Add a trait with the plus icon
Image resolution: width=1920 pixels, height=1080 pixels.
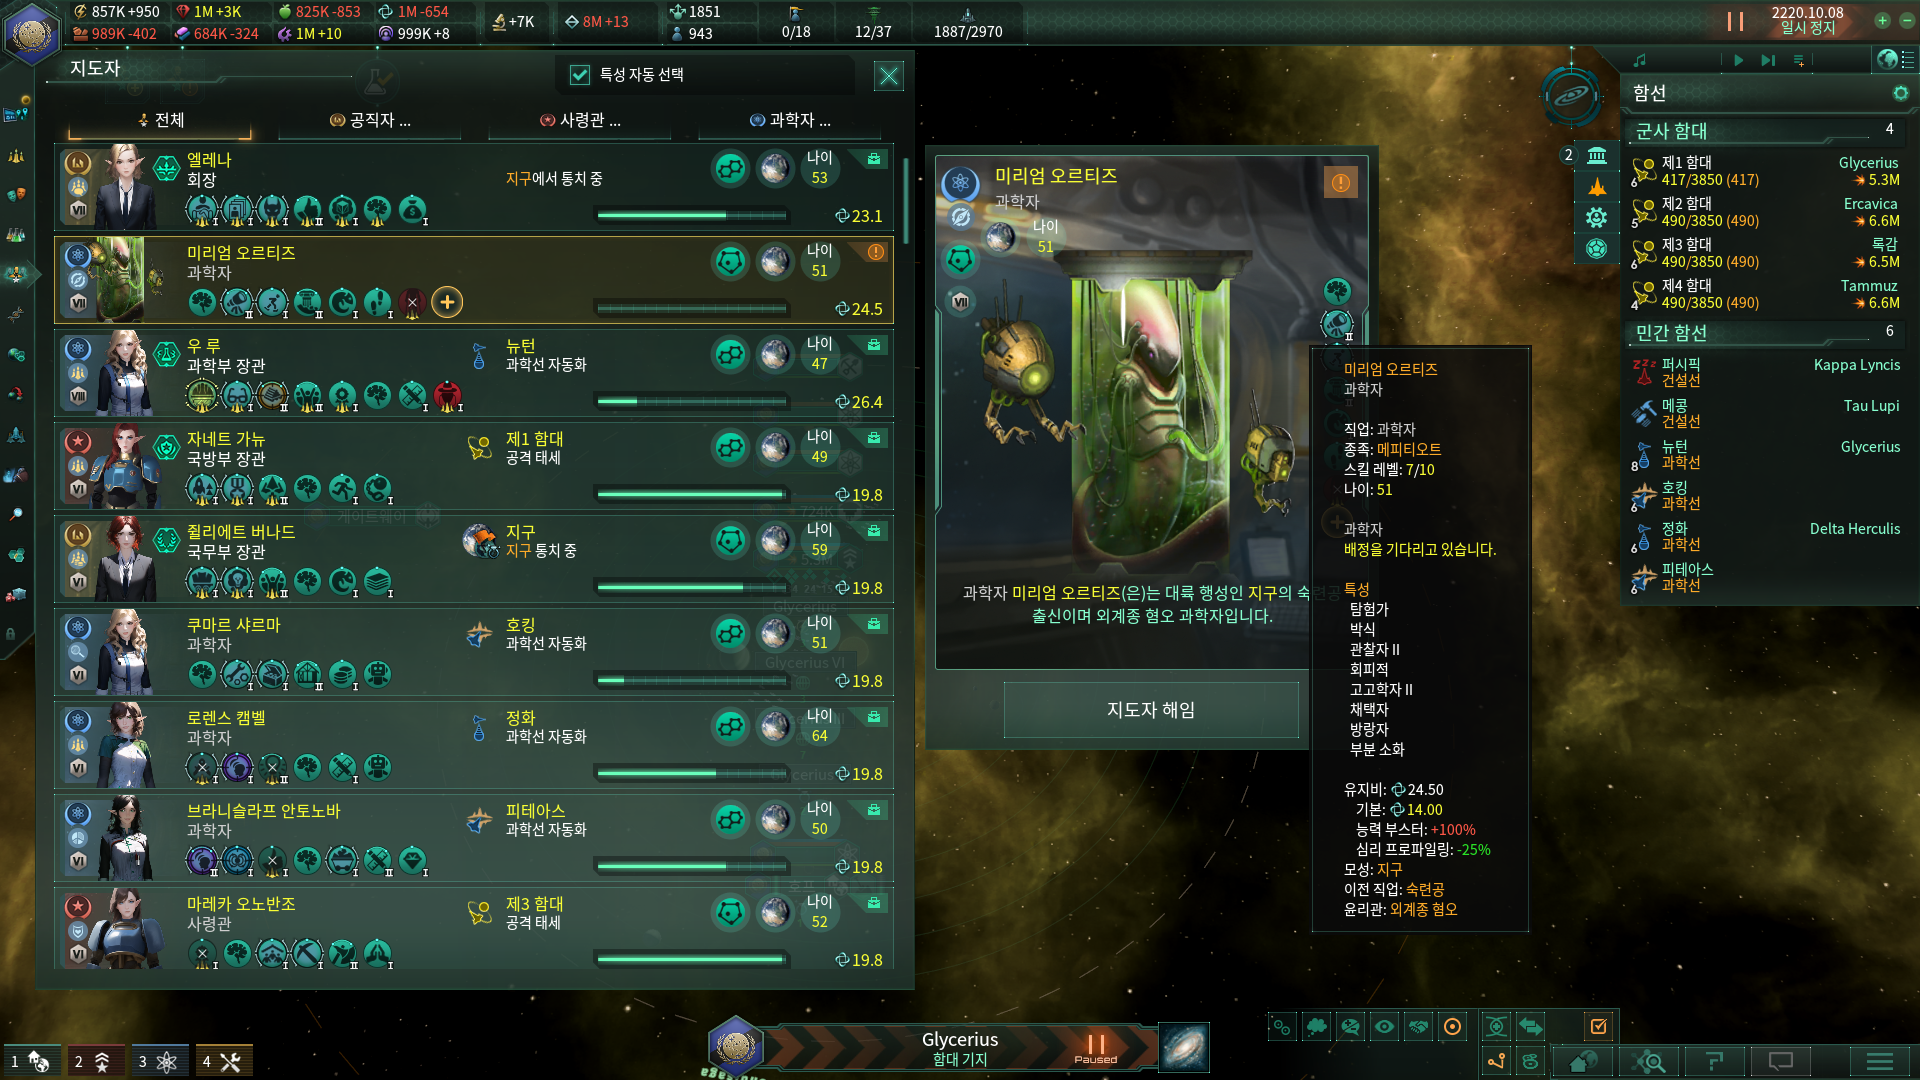coord(447,302)
